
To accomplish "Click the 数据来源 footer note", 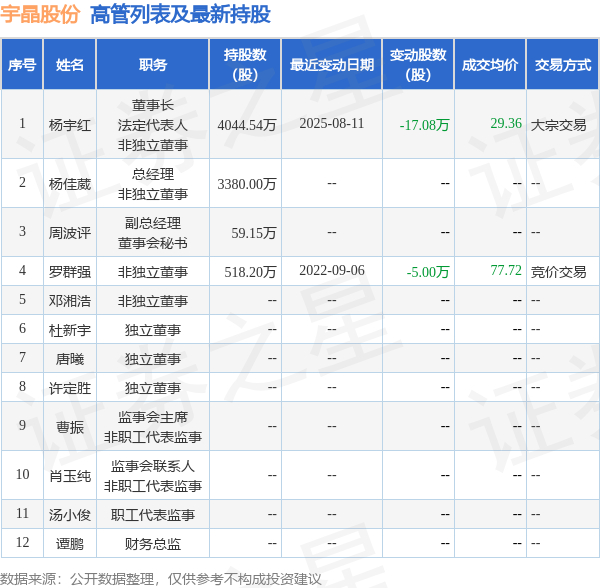I will [161, 579].
